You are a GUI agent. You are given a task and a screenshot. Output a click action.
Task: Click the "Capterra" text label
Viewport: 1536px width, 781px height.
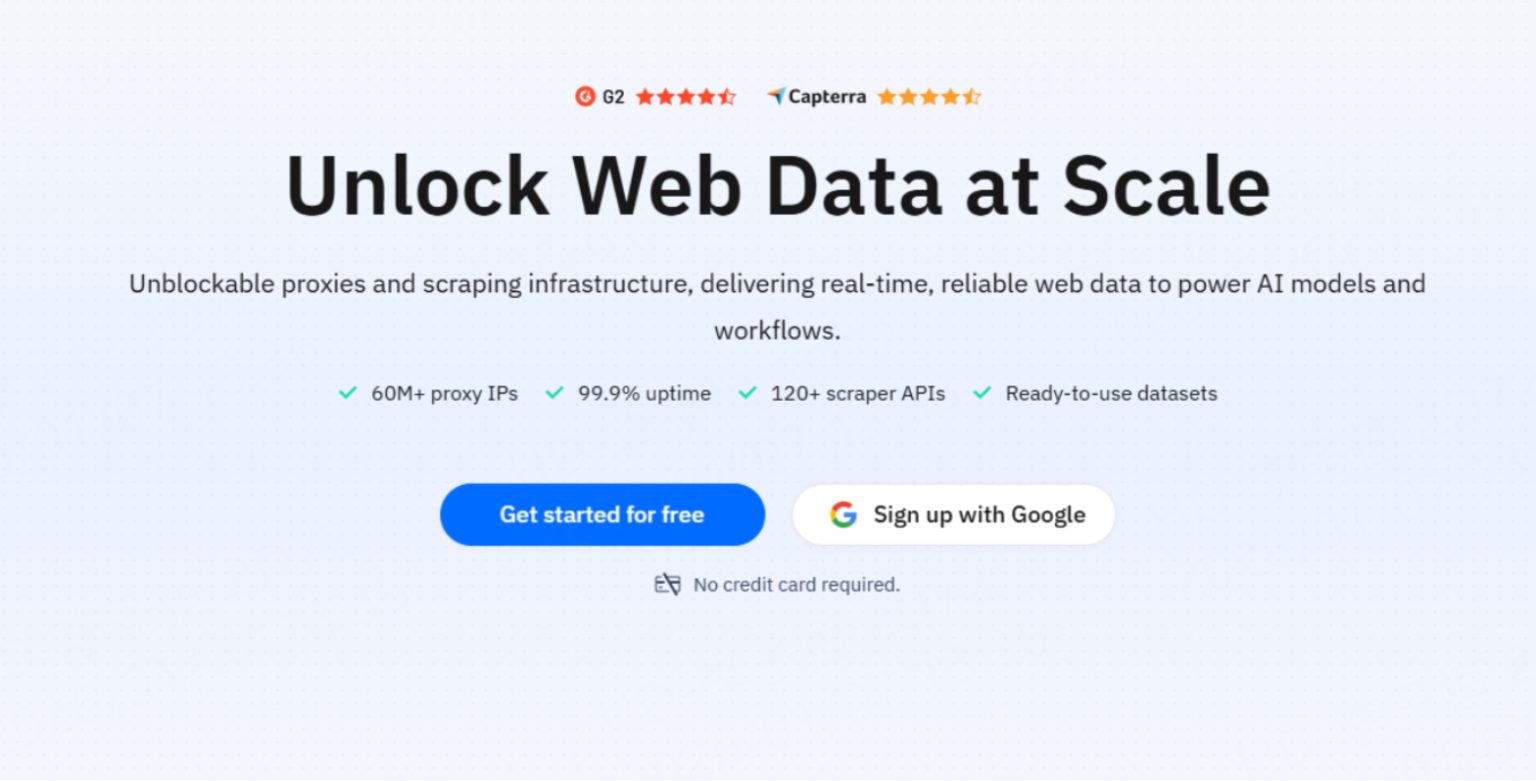pyautogui.click(x=829, y=96)
